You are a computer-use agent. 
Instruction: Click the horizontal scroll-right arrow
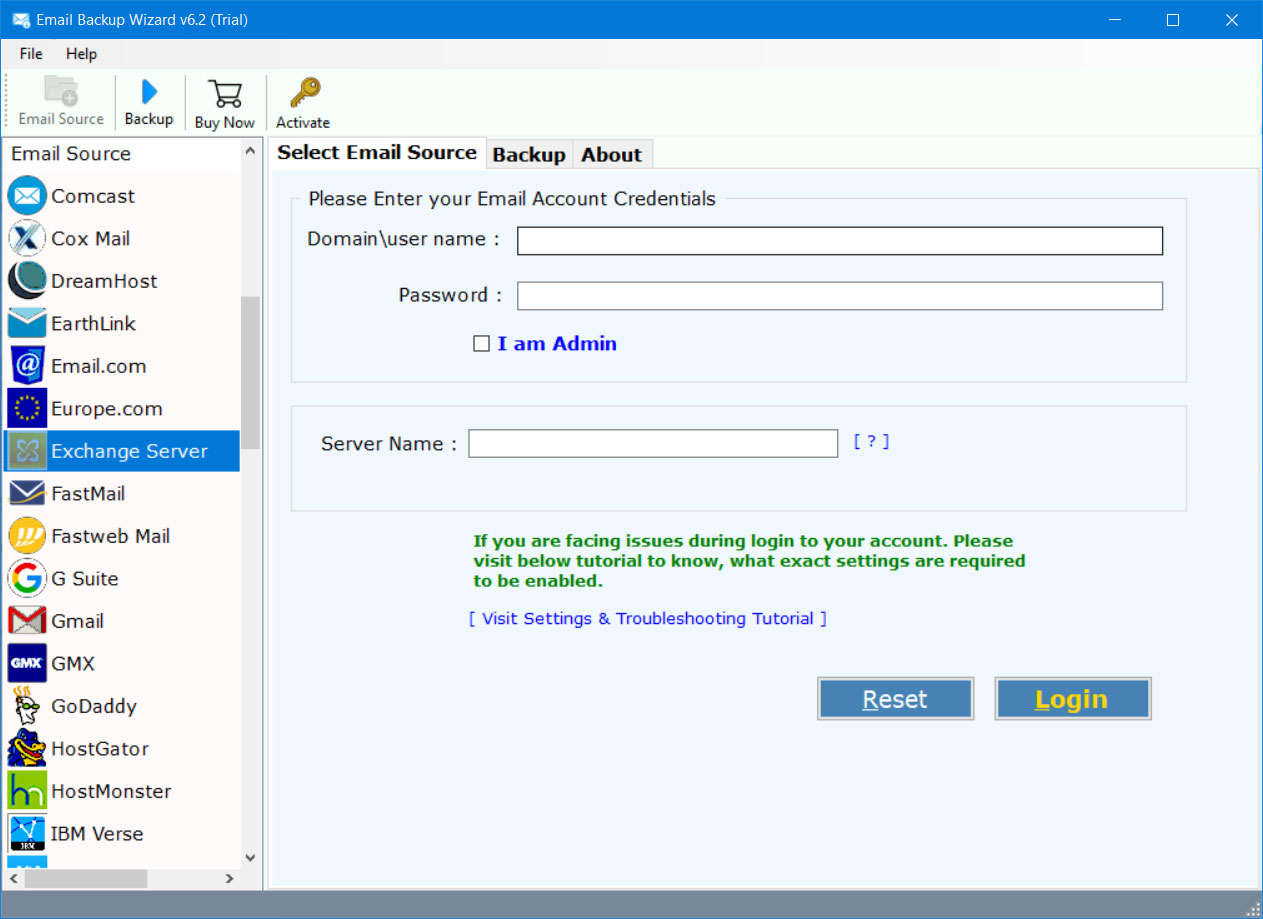[229, 879]
